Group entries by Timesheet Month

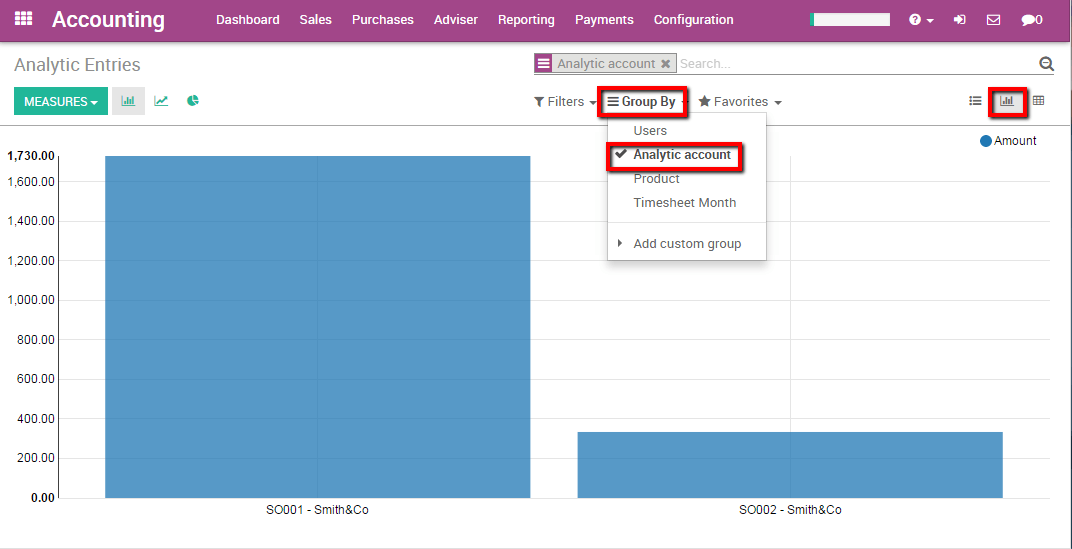[684, 203]
